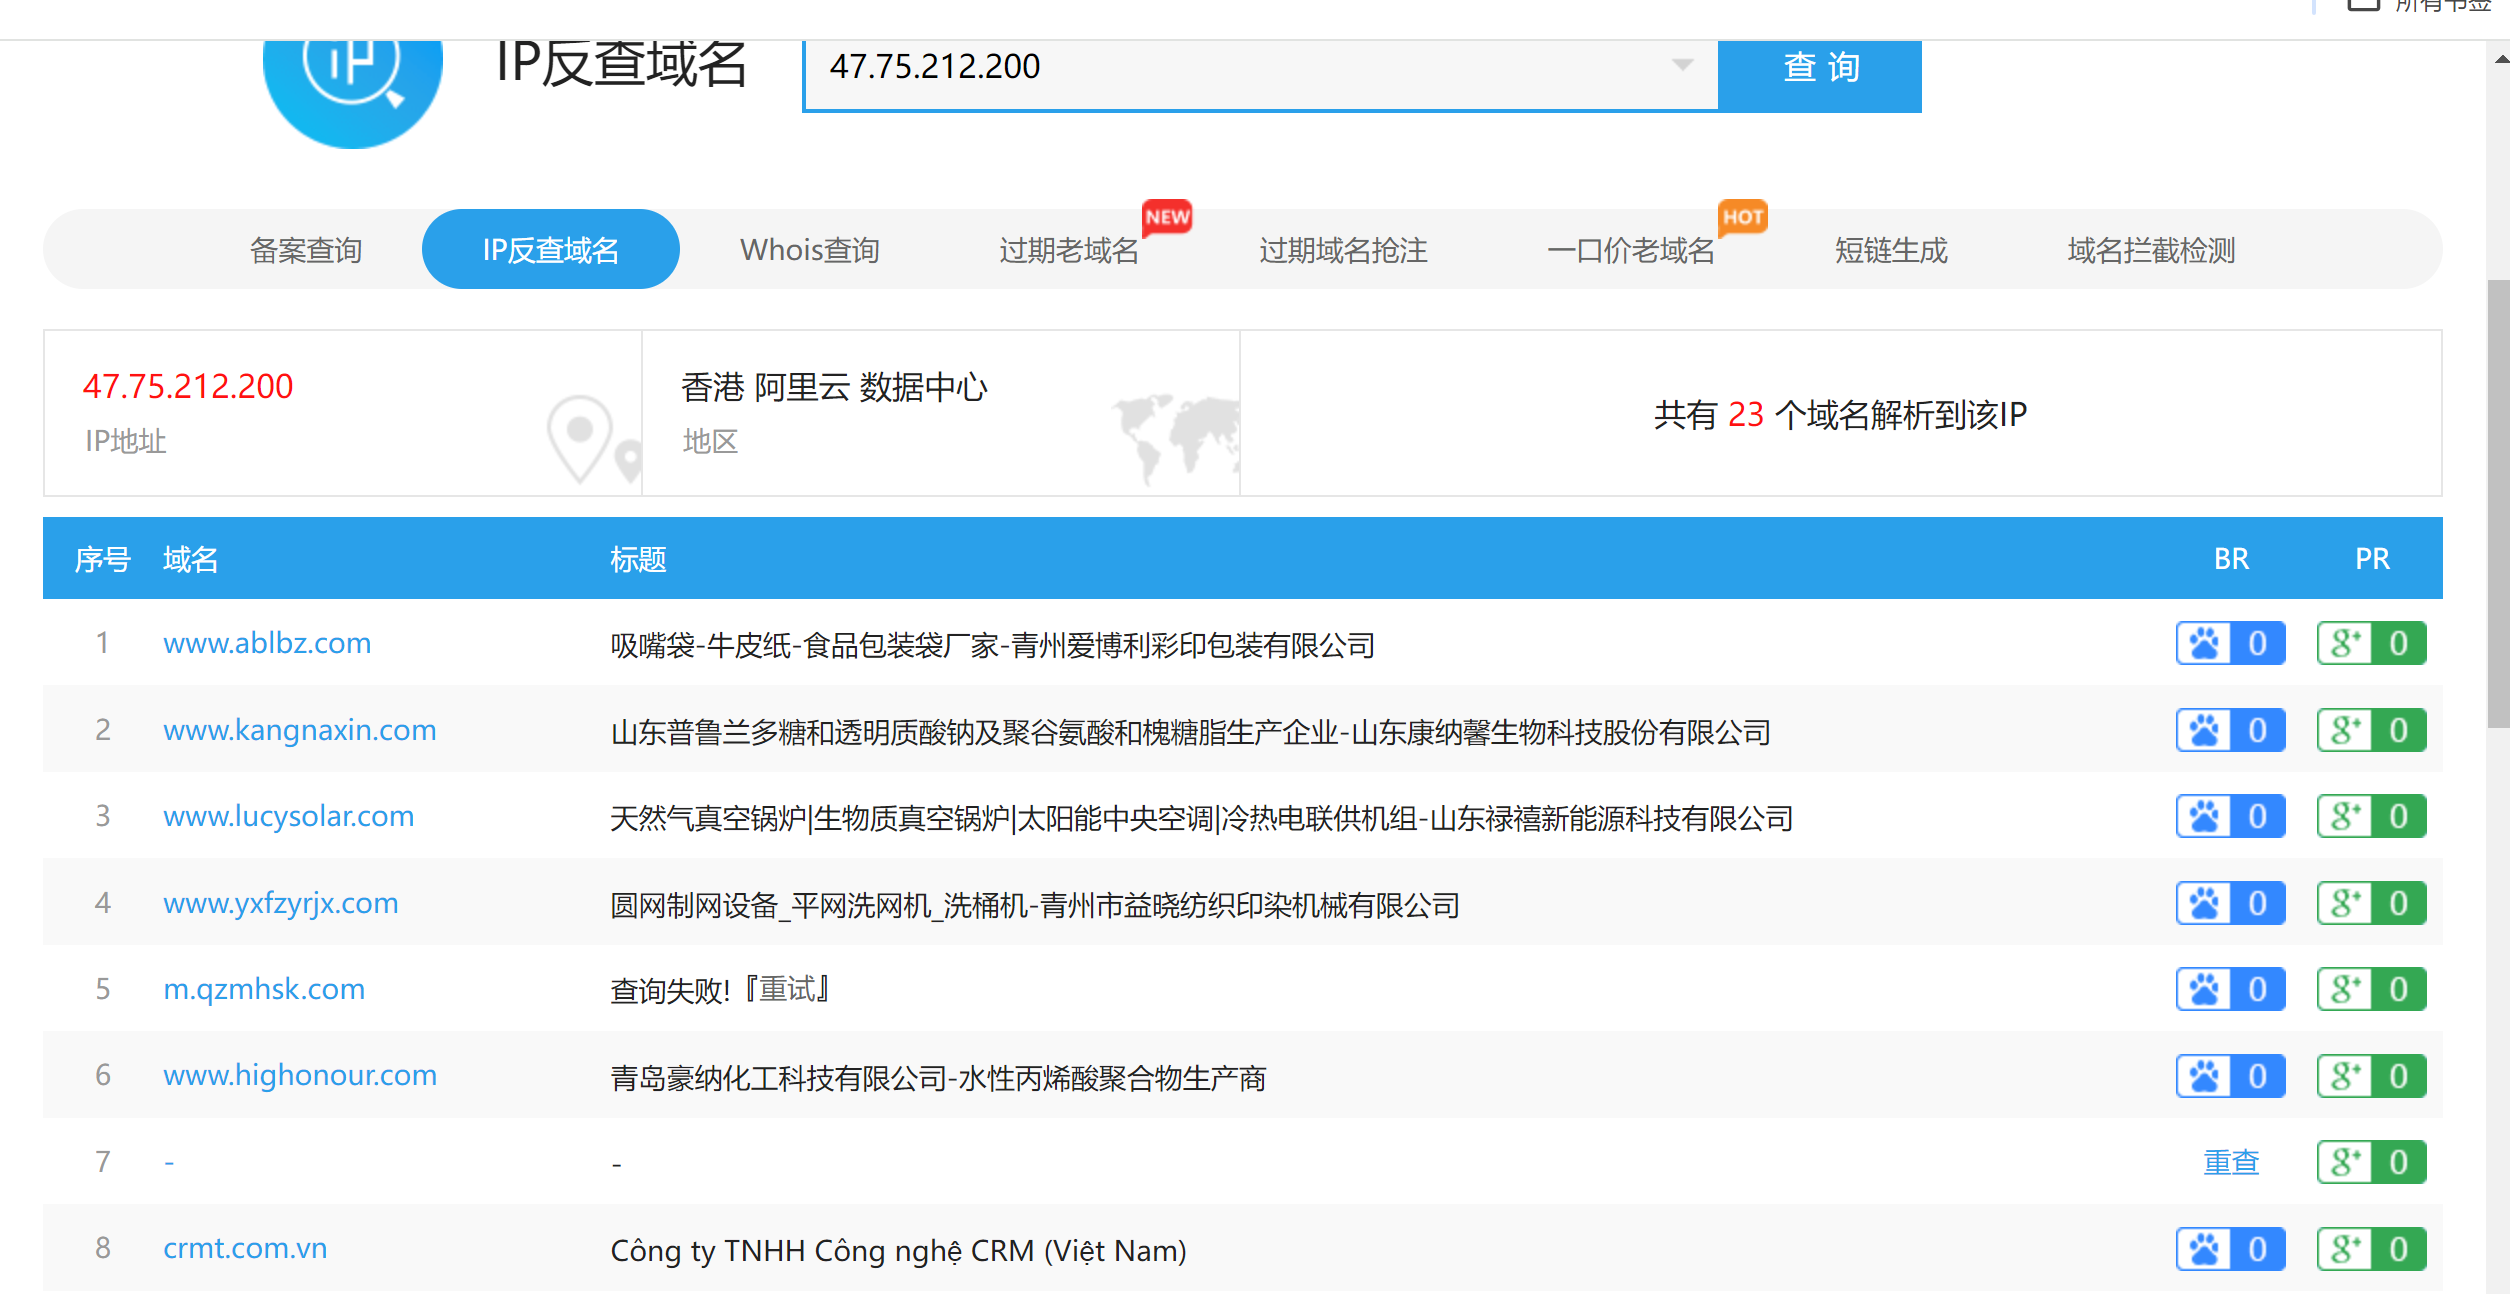Click the title Công ty TNHH Công nghệ CRM
The height and width of the screenshot is (1294, 2510).
pyautogui.click(x=898, y=1250)
